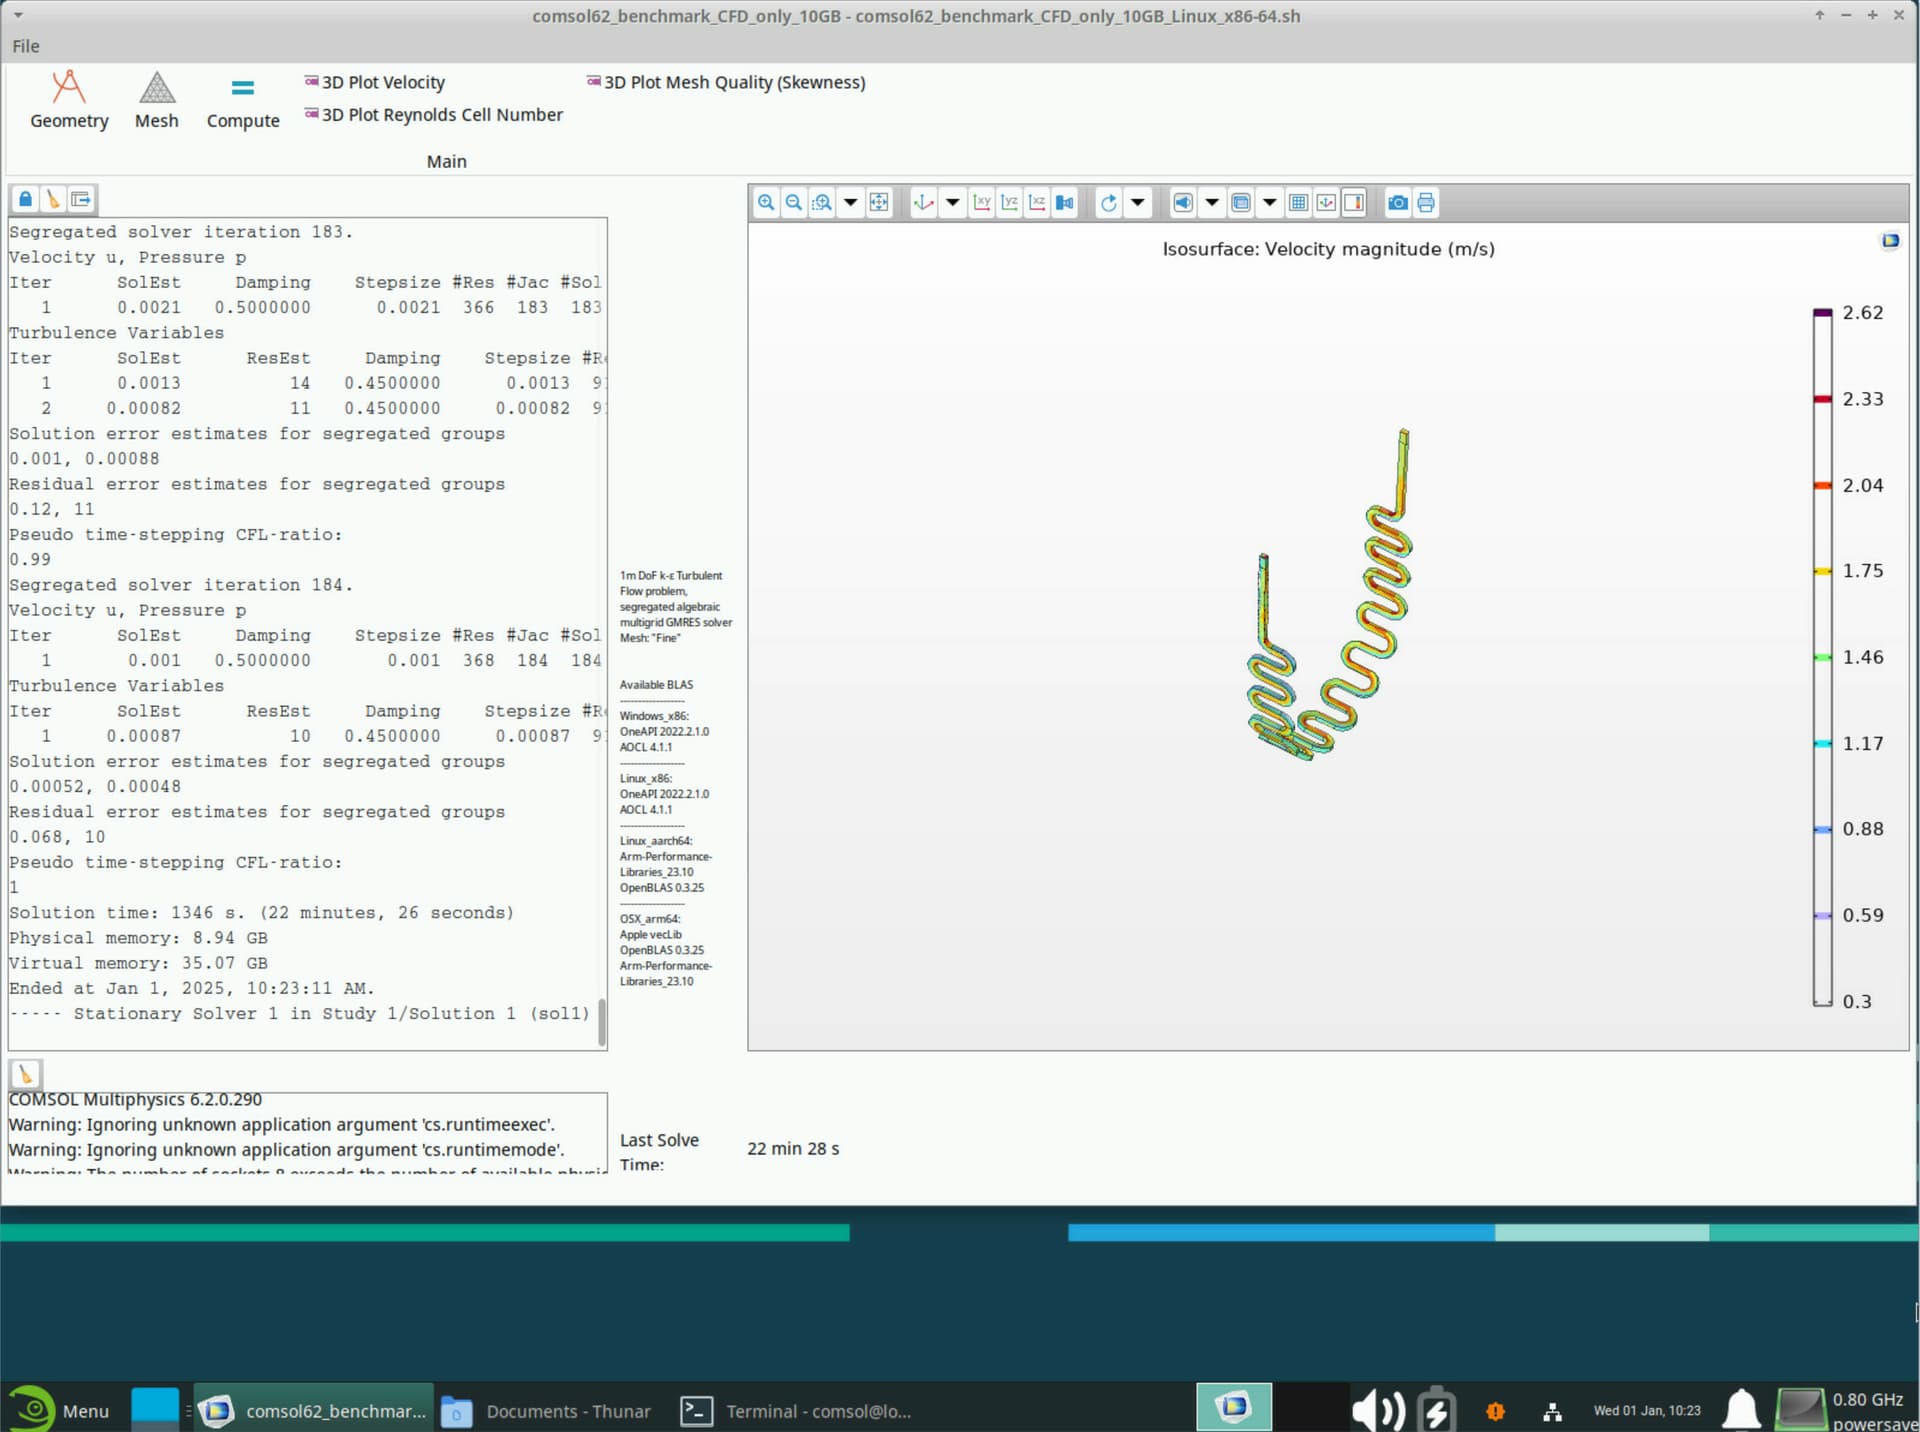Take a snapshot with the camera icon
Image resolution: width=1920 pixels, height=1432 pixels.
pyautogui.click(x=1397, y=203)
